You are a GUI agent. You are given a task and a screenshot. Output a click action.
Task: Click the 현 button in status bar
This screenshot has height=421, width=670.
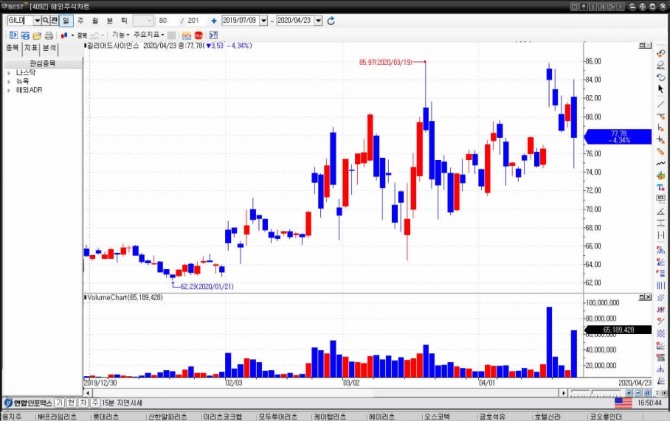point(71,403)
